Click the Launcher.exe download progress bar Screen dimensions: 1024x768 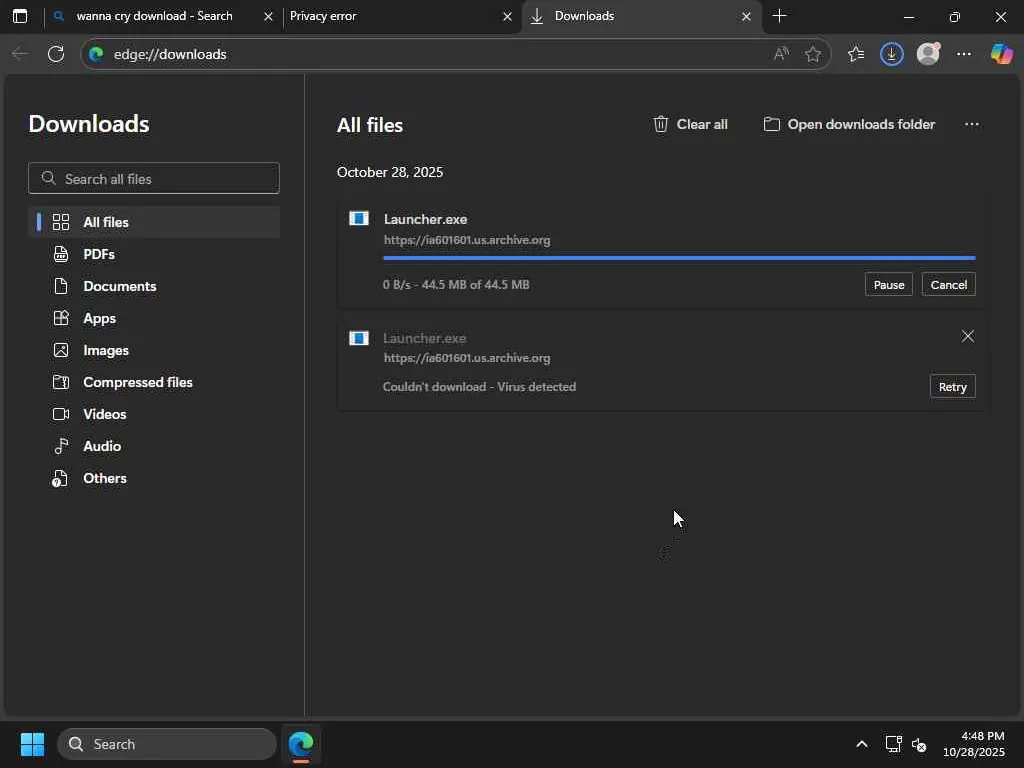click(678, 258)
